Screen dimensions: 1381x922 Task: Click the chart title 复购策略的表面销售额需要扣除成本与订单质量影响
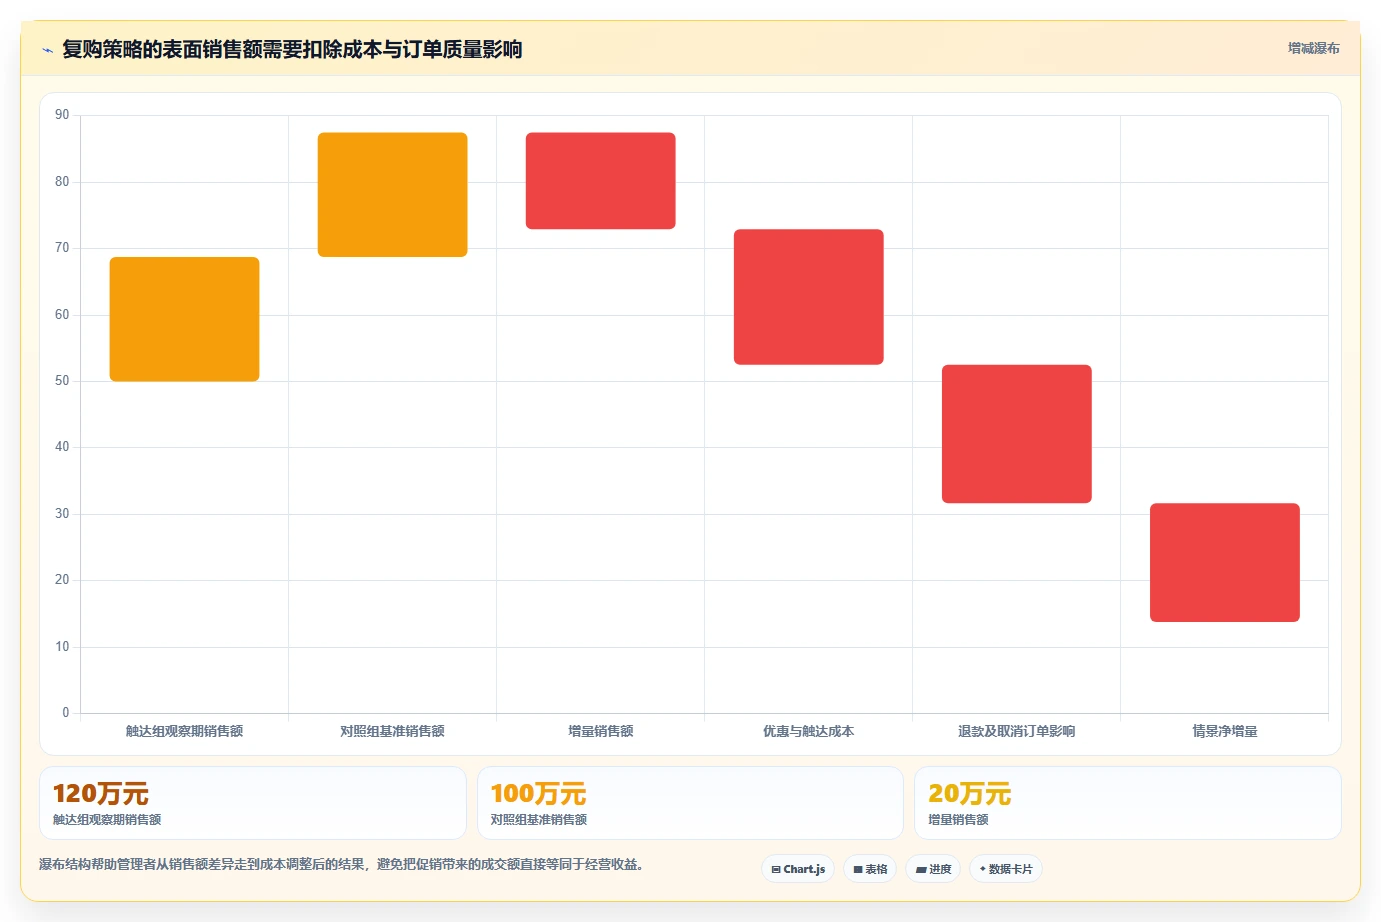[x=292, y=49]
